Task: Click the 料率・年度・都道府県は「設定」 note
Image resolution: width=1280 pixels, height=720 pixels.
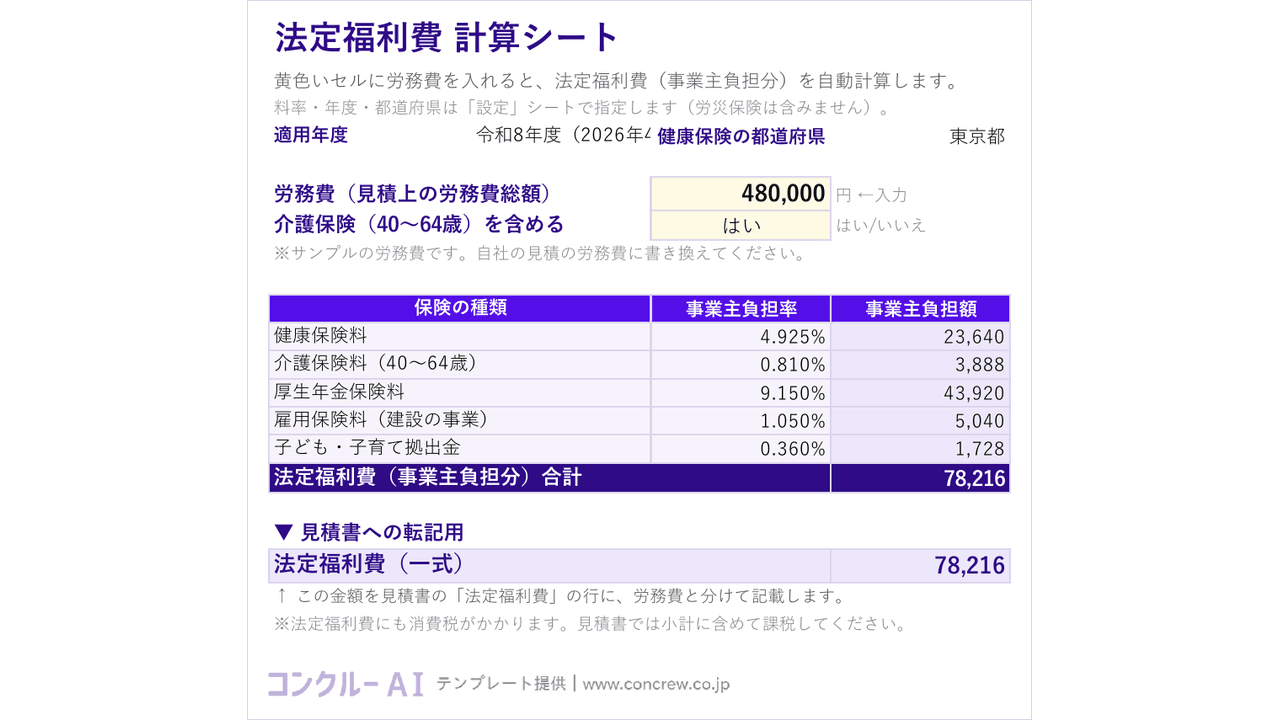Action: click(582, 107)
